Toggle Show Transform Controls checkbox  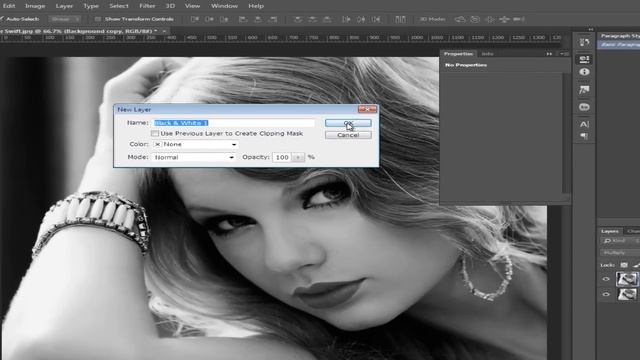[98, 19]
